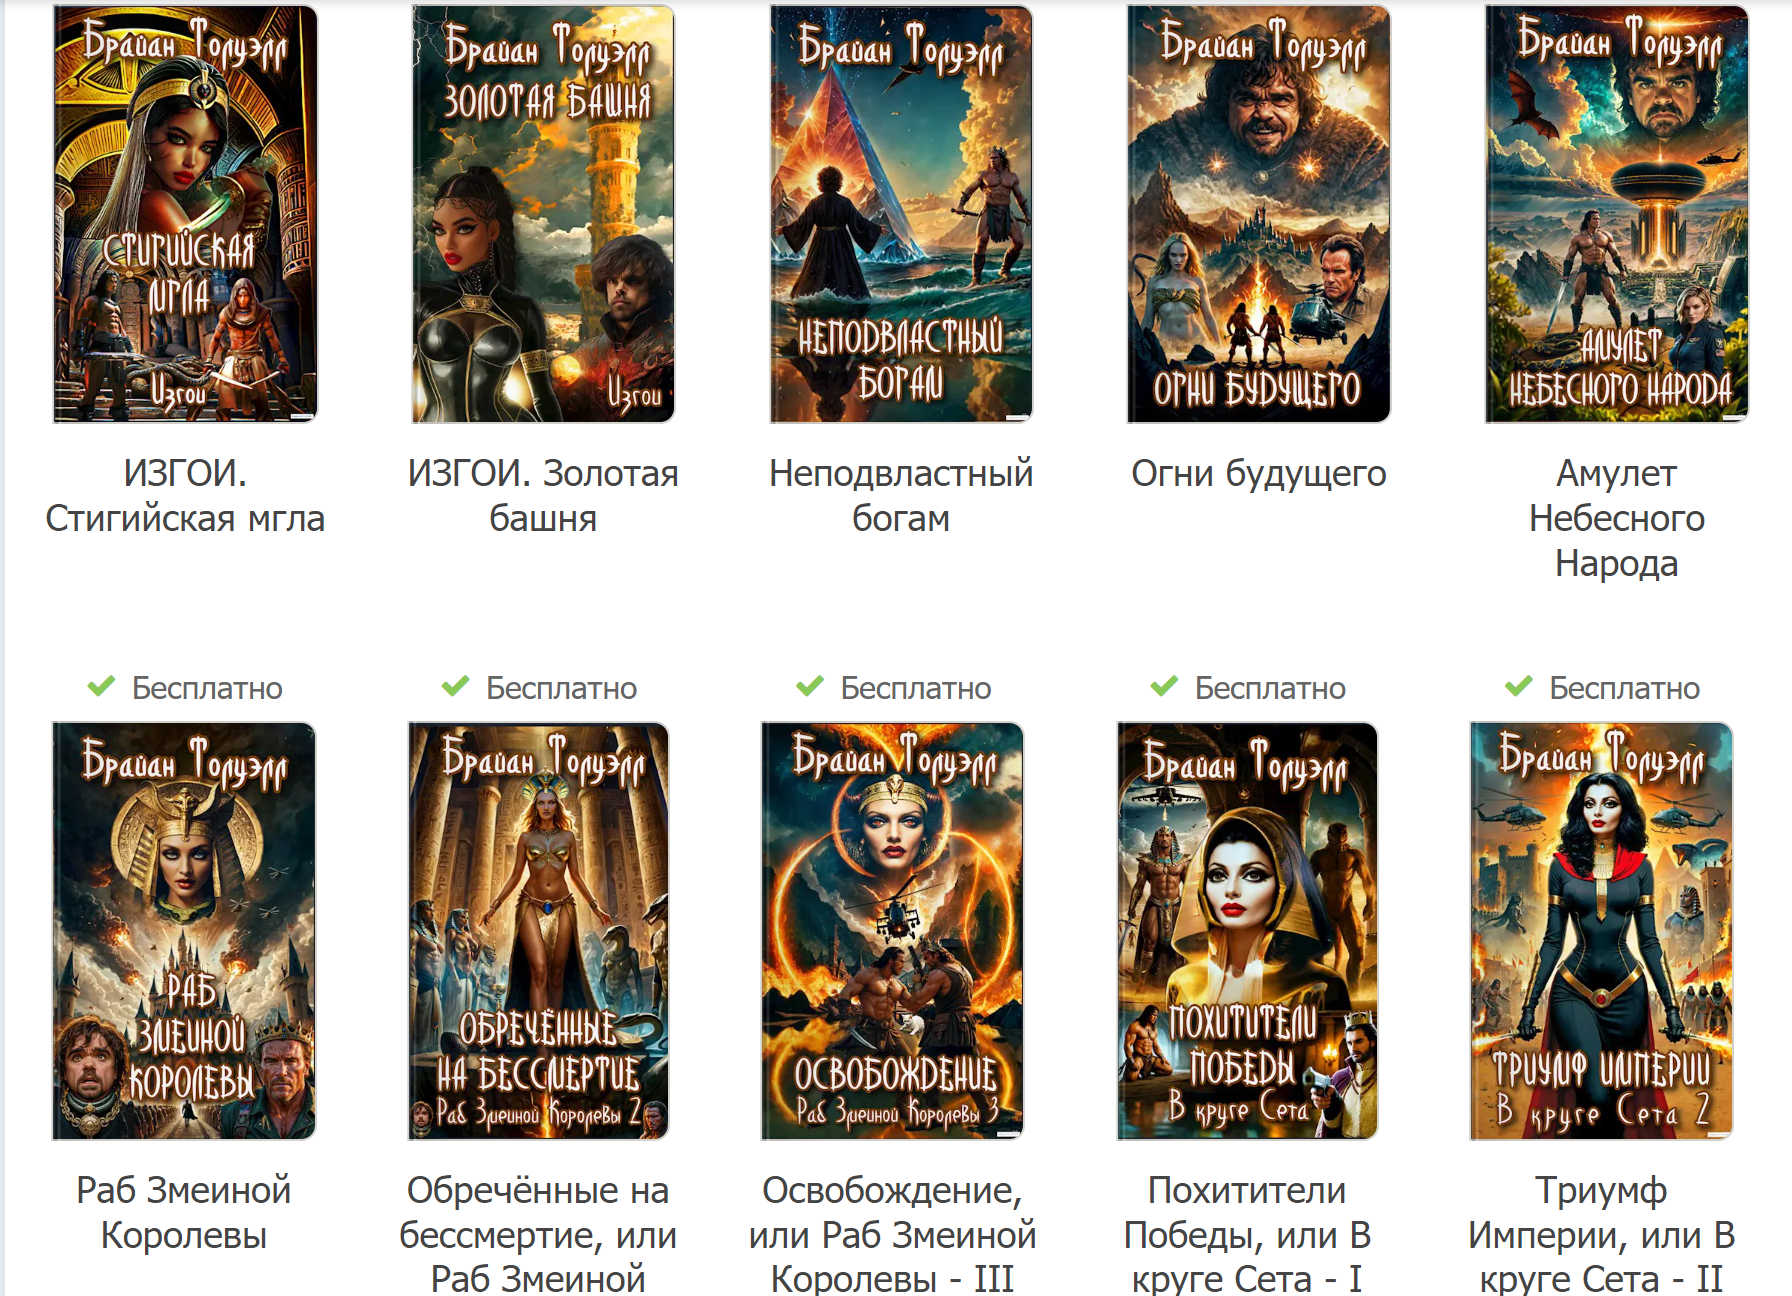Open the Обречённые на бессмертие book cover
Screen dimensions: 1792x1296
point(538,931)
